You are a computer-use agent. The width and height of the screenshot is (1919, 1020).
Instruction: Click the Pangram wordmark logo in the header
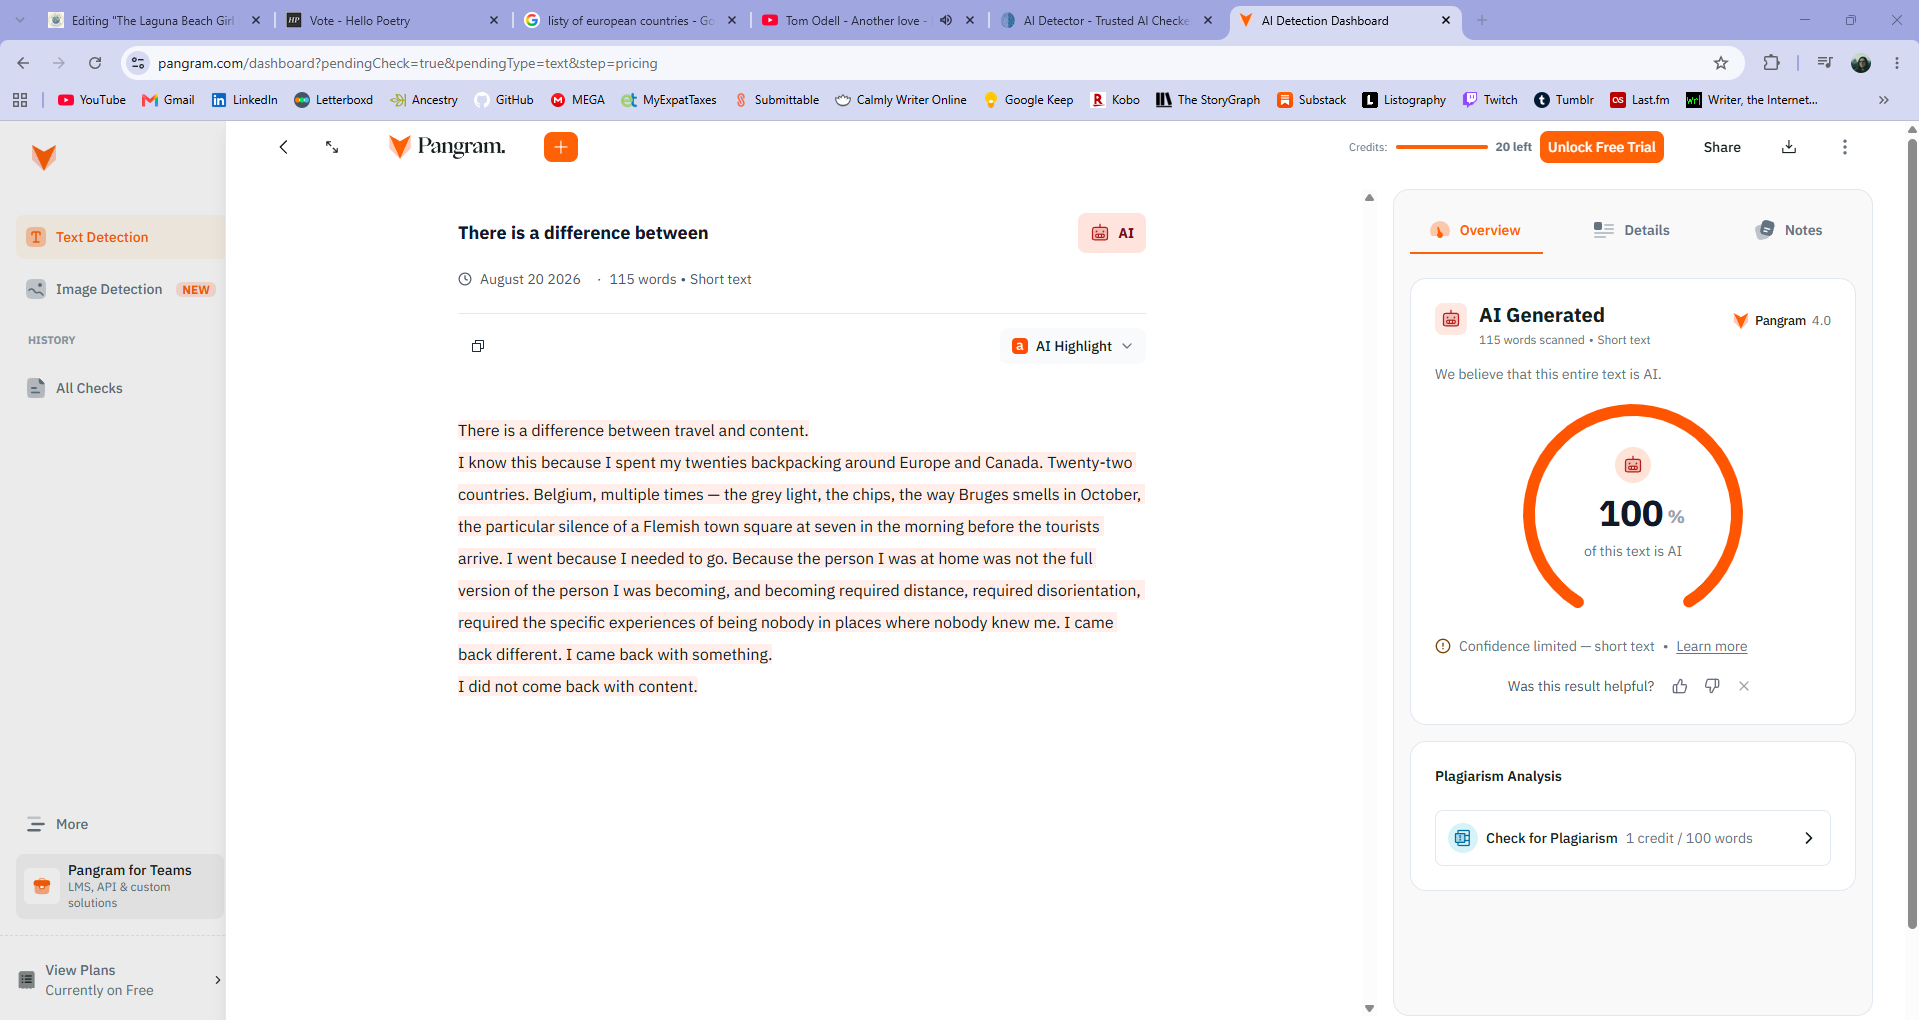(447, 147)
